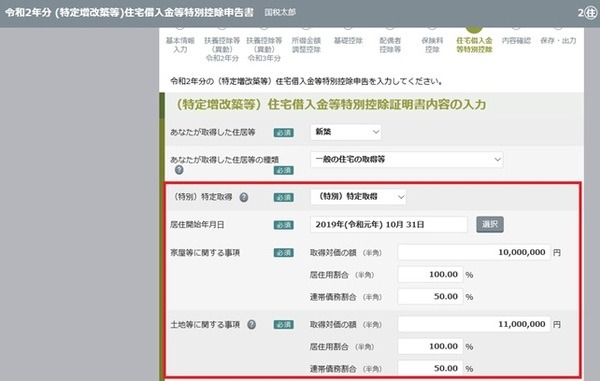Open あなたが取得した住居等 dropdown showing 新築
The width and height of the screenshot is (600, 381).
[x=346, y=132]
